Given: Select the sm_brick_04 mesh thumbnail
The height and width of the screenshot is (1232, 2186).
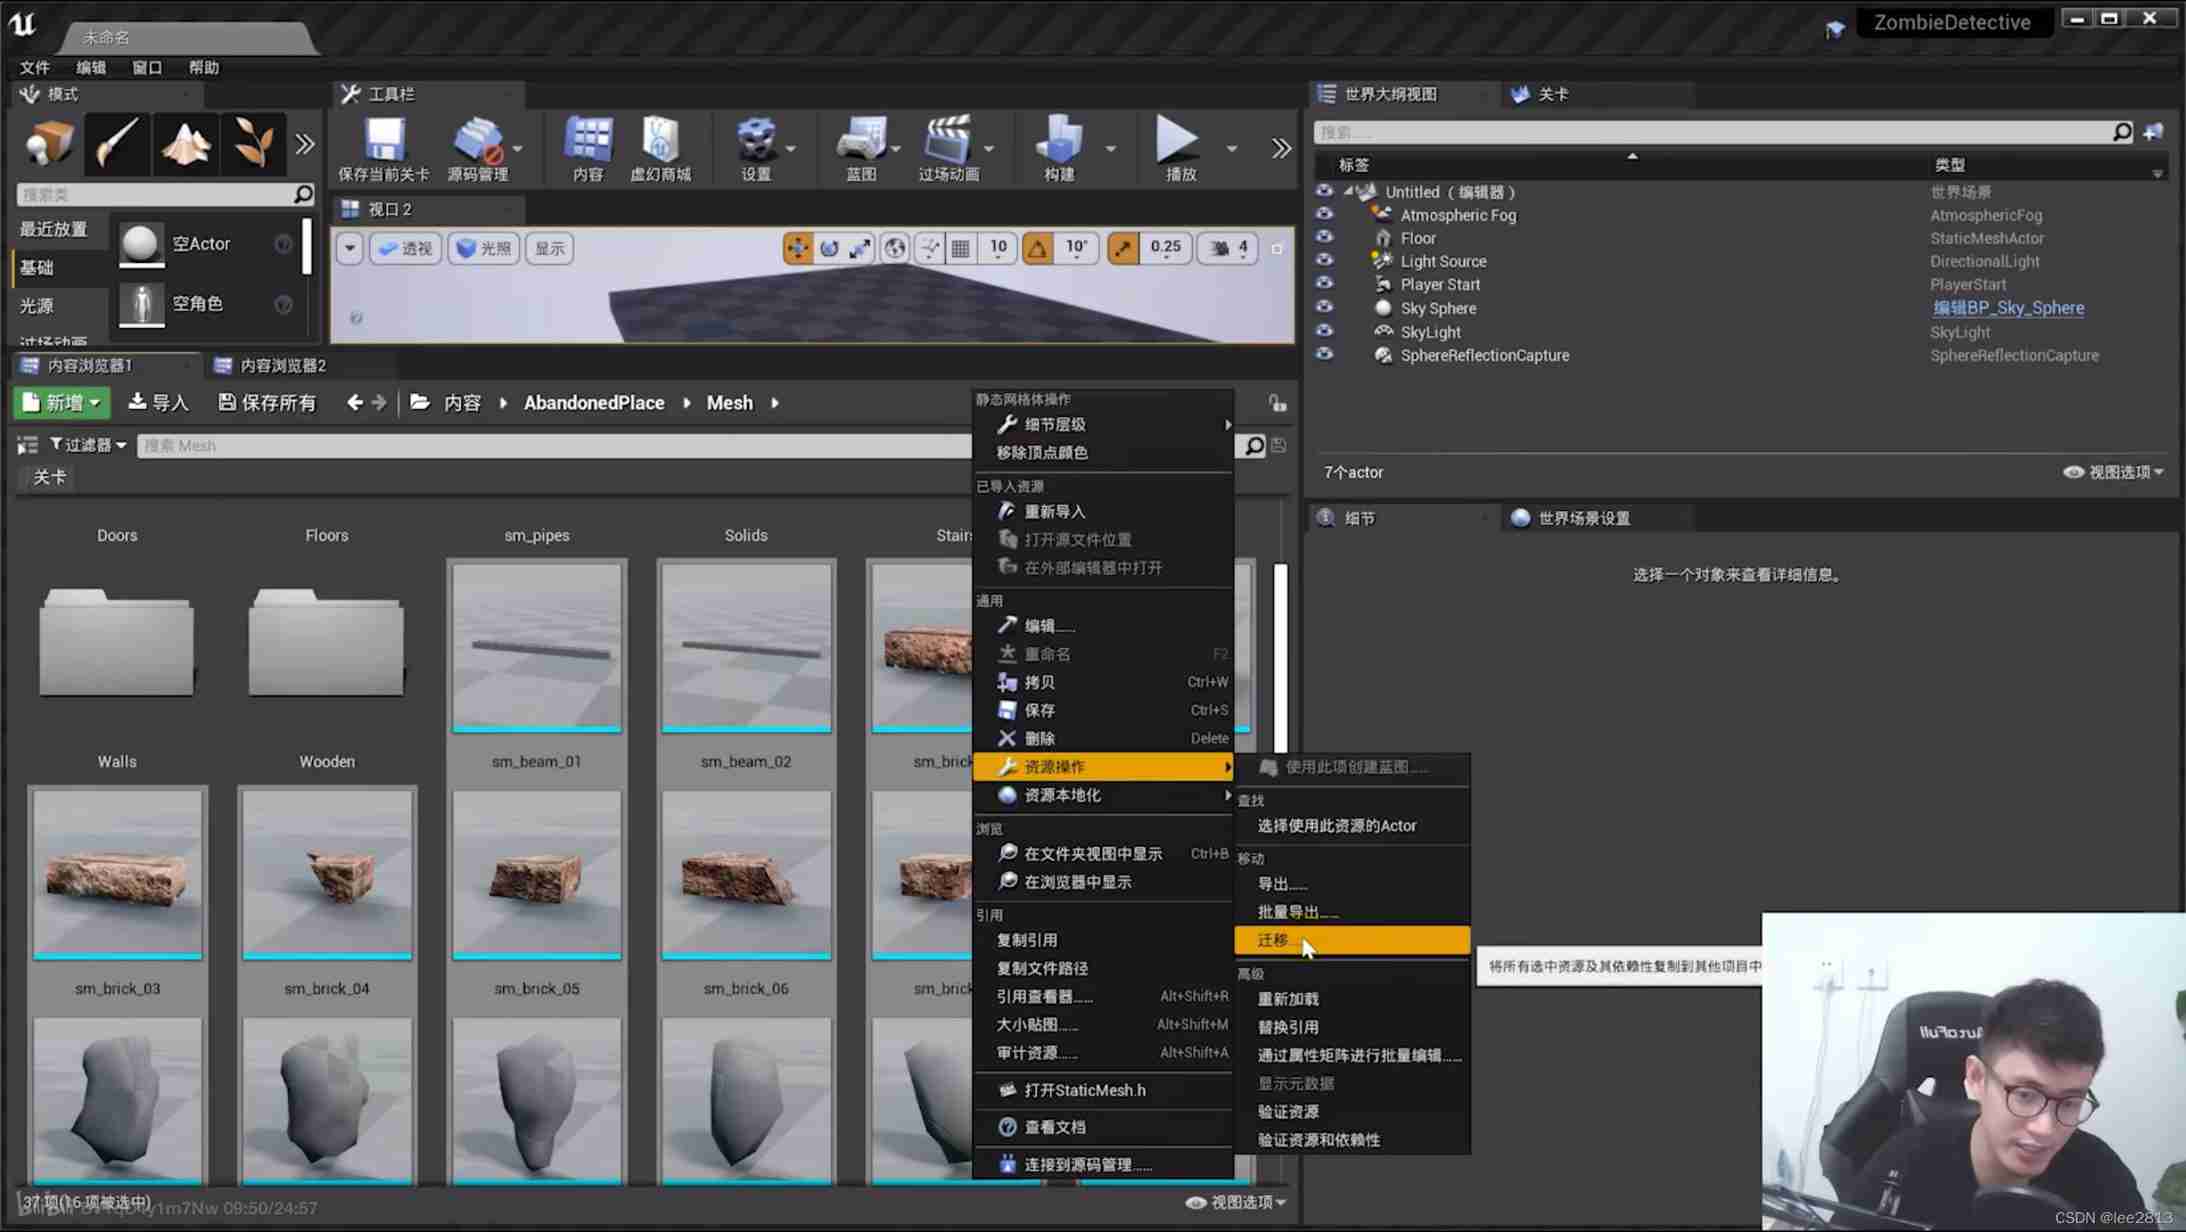Looking at the screenshot, I should pyautogui.click(x=327, y=875).
